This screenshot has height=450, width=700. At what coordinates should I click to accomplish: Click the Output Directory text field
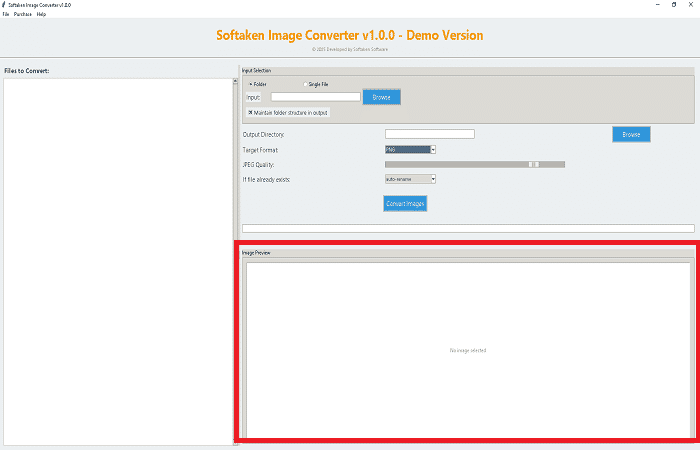pyautogui.click(x=430, y=134)
